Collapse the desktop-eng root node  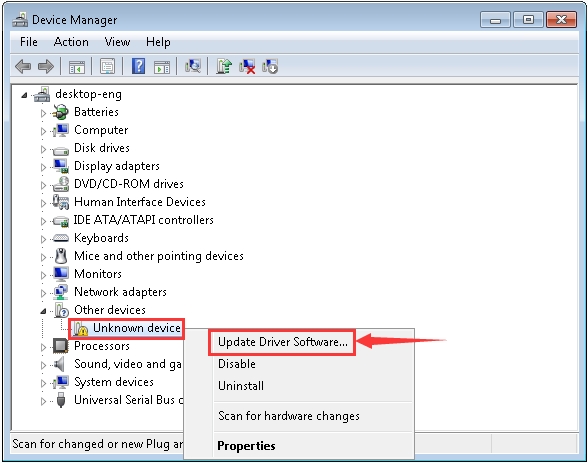tap(24, 95)
